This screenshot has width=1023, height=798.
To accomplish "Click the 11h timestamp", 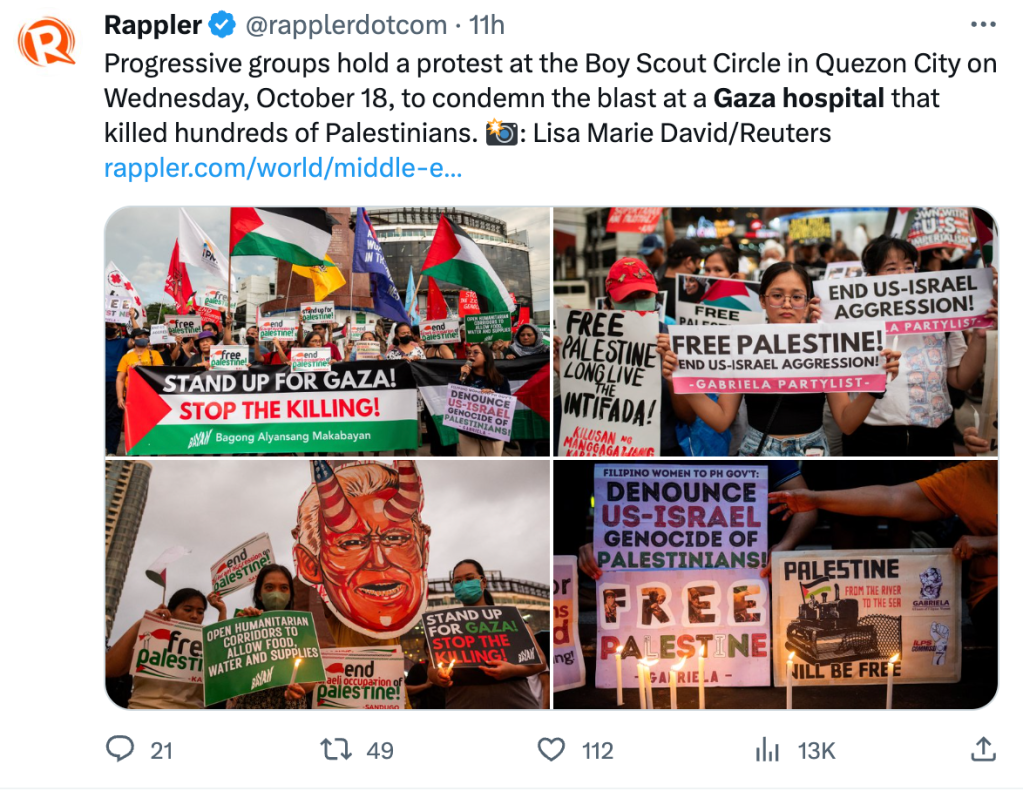I will click(487, 25).
